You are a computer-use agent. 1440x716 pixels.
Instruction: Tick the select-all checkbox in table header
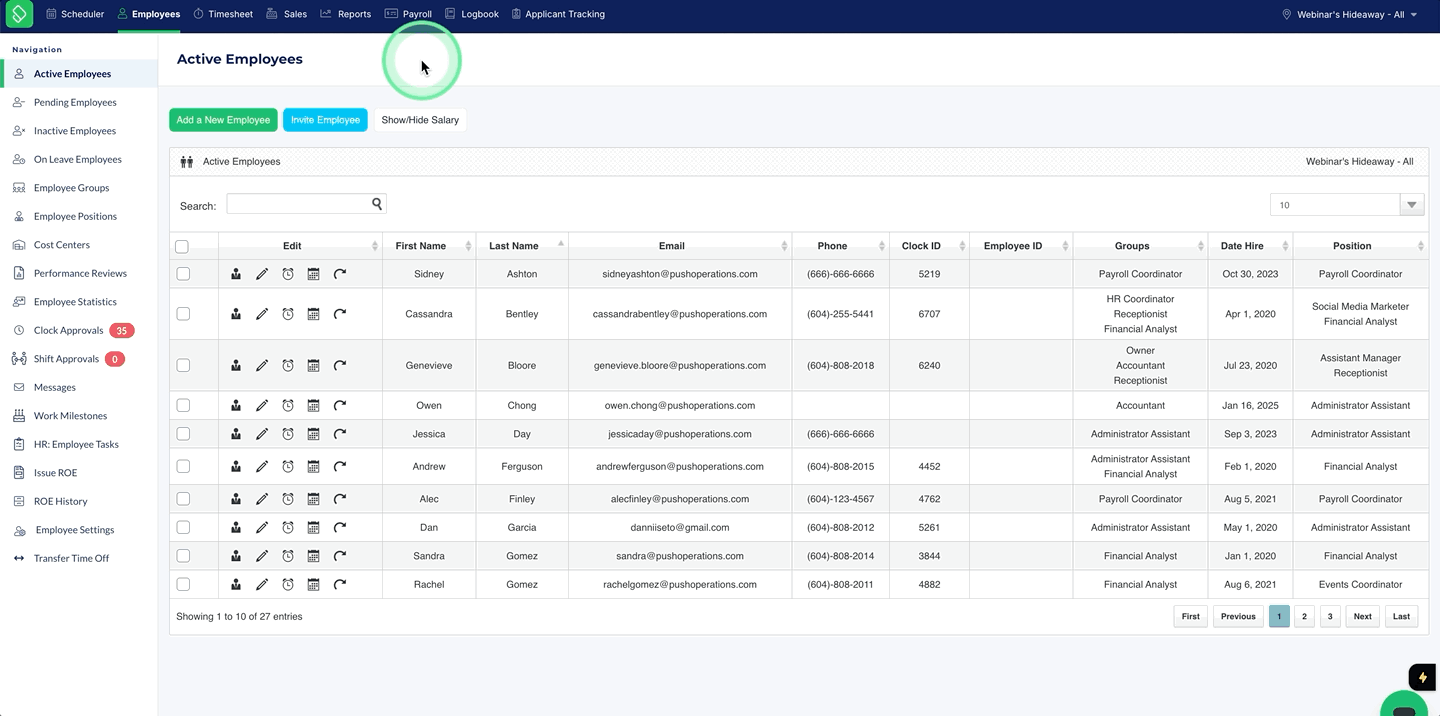[182, 247]
